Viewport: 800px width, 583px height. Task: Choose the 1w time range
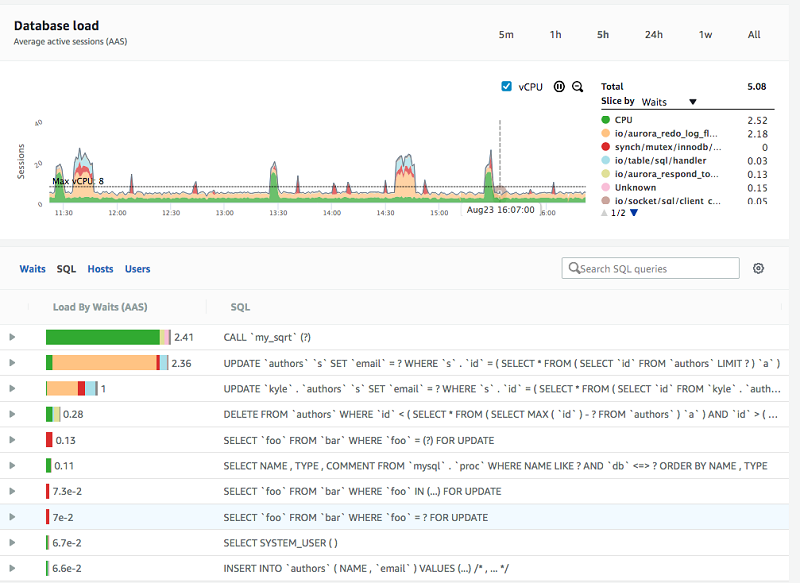pyautogui.click(x=705, y=35)
